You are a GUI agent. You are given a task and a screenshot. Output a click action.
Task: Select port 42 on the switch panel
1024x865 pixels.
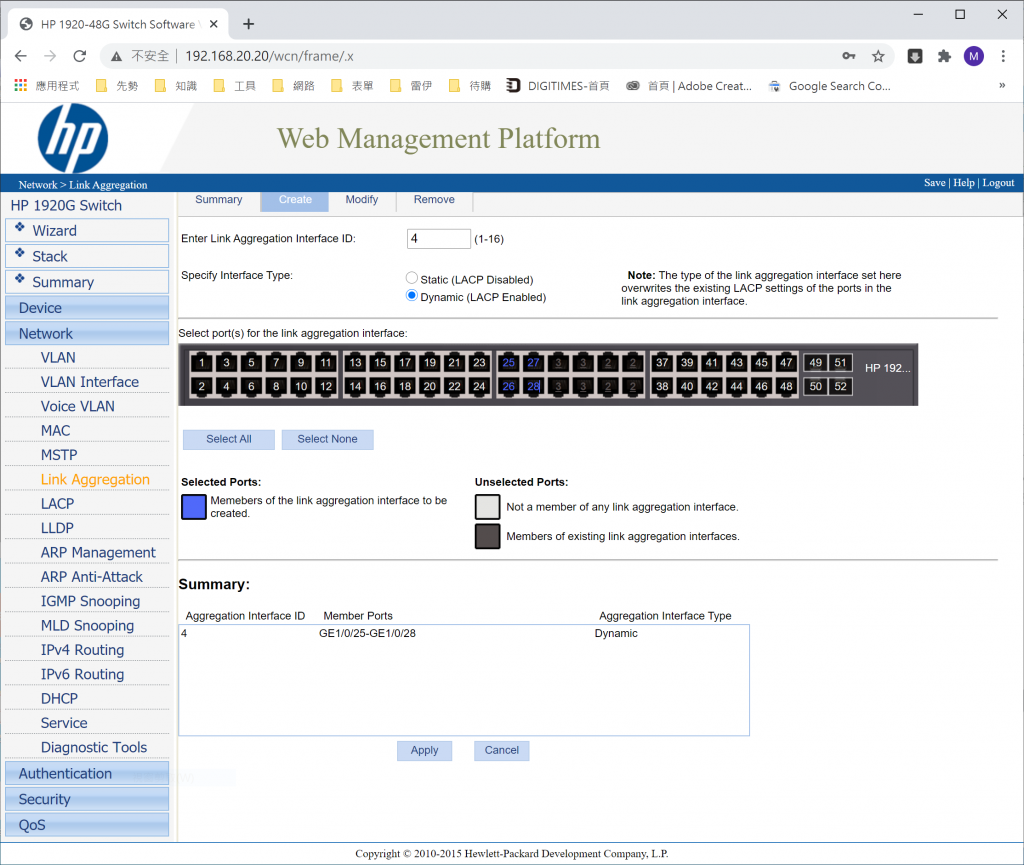pyautogui.click(x=712, y=386)
